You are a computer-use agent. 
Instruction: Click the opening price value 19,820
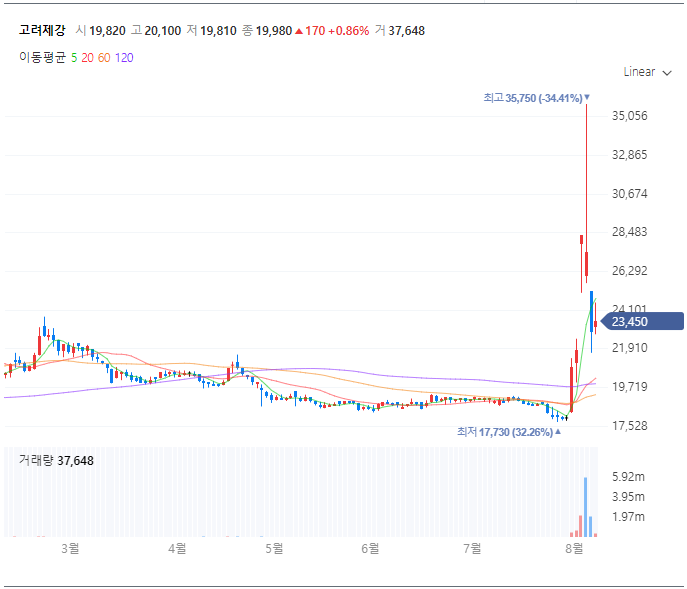pos(107,31)
